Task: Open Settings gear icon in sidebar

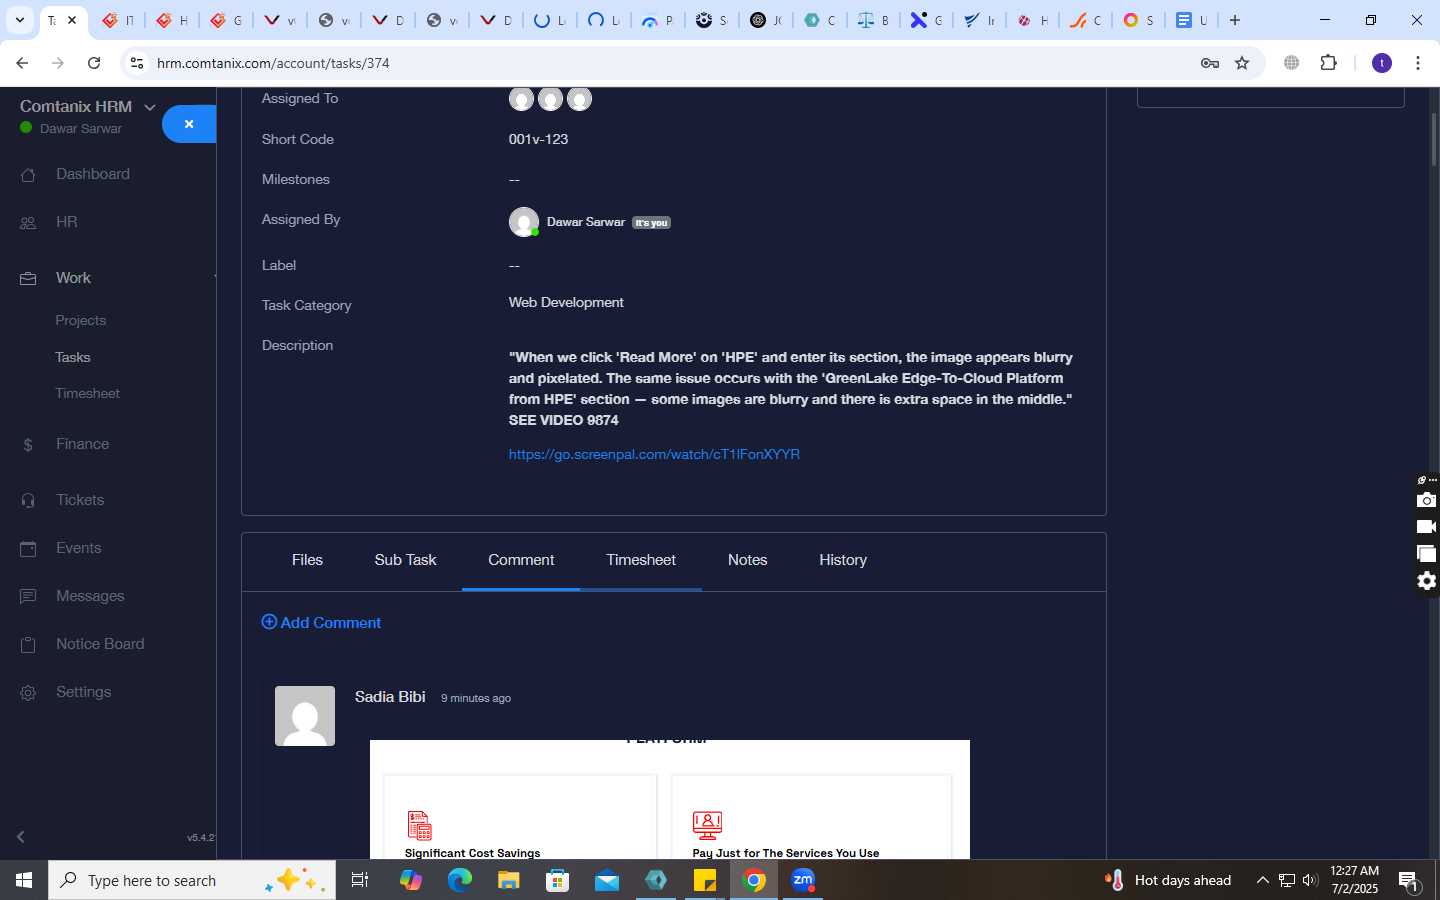Action: pos(28,692)
